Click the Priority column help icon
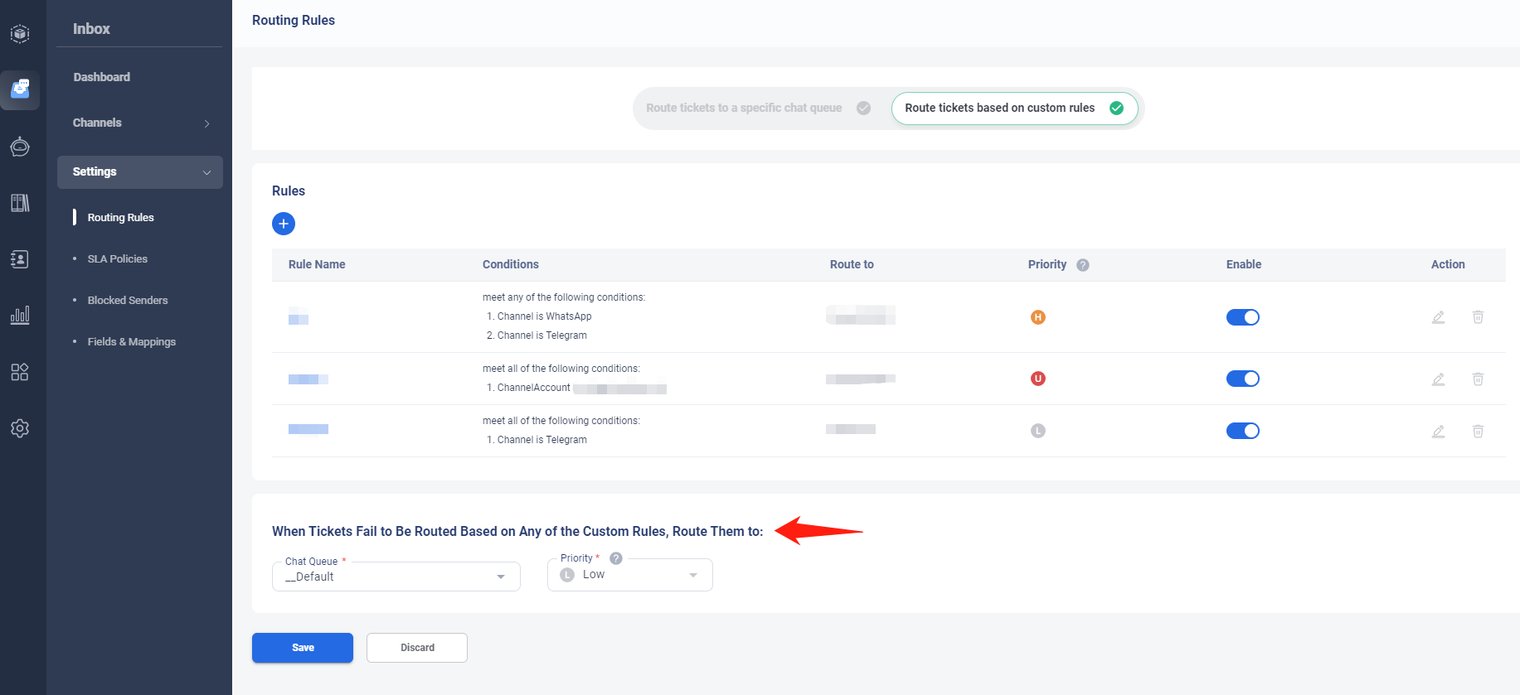1520x695 pixels. coord(1082,265)
